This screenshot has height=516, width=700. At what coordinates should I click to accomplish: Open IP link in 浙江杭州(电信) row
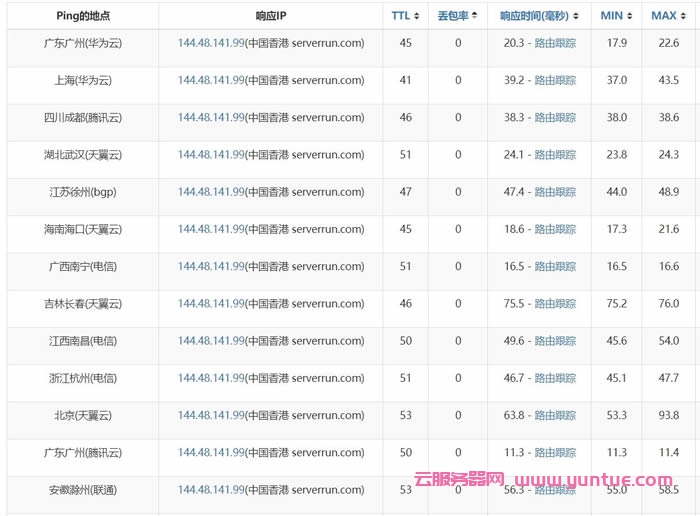[x=211, y=378]
